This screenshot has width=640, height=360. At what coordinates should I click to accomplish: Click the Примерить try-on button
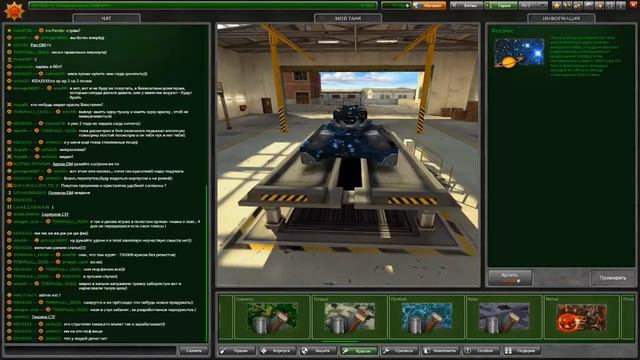click(613, 278)
